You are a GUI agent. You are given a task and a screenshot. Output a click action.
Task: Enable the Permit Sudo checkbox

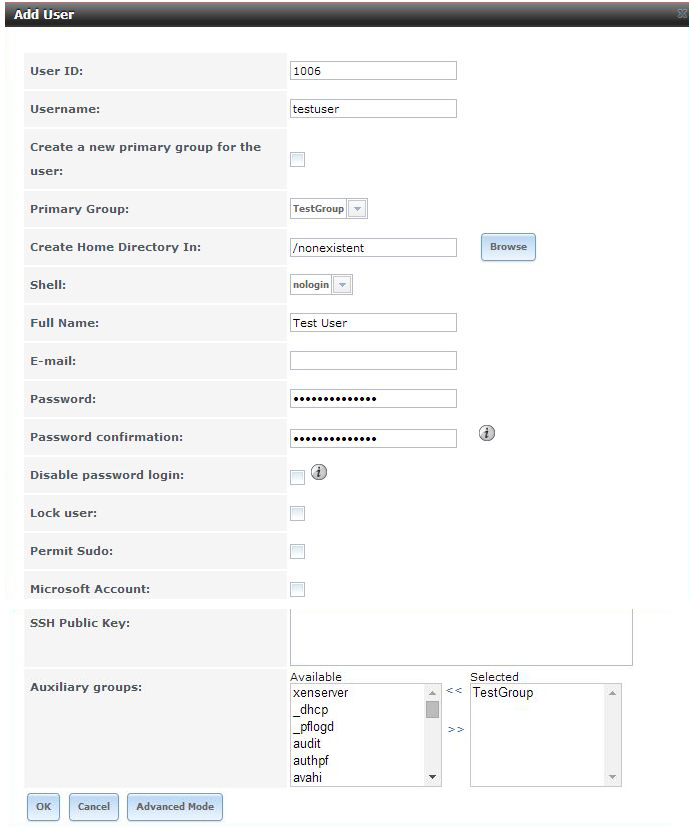[297, 552]
